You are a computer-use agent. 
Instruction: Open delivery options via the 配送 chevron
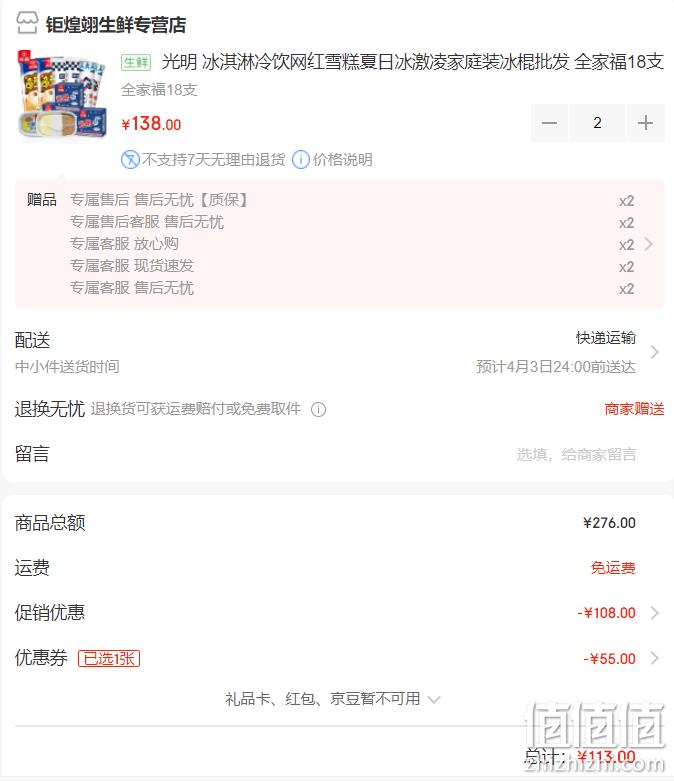(x=655, y=352)
